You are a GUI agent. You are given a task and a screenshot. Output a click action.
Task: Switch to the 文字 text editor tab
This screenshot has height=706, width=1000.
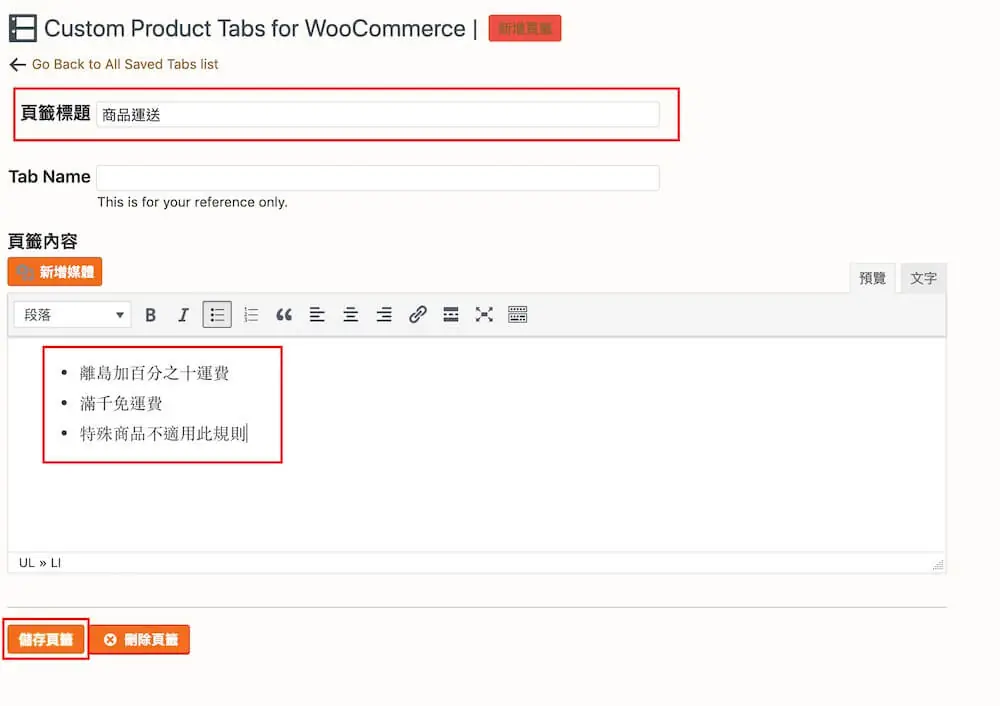click(x=923, y=278)
